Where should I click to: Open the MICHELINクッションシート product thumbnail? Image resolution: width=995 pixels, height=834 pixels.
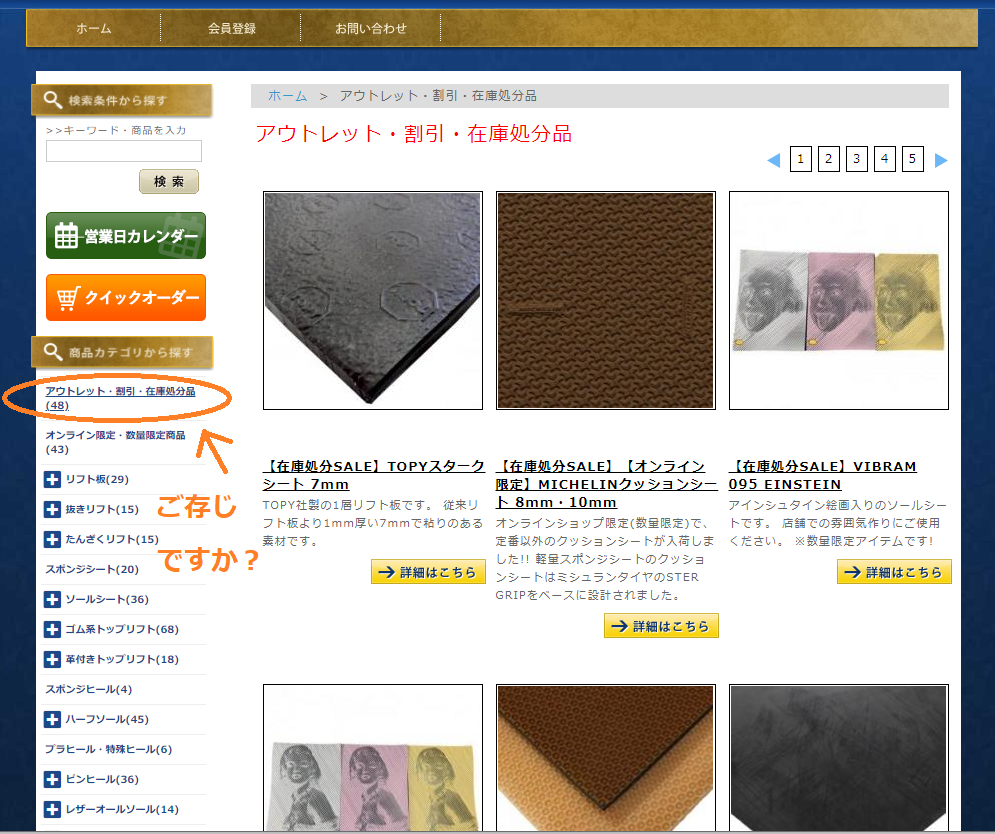(606, 300)
